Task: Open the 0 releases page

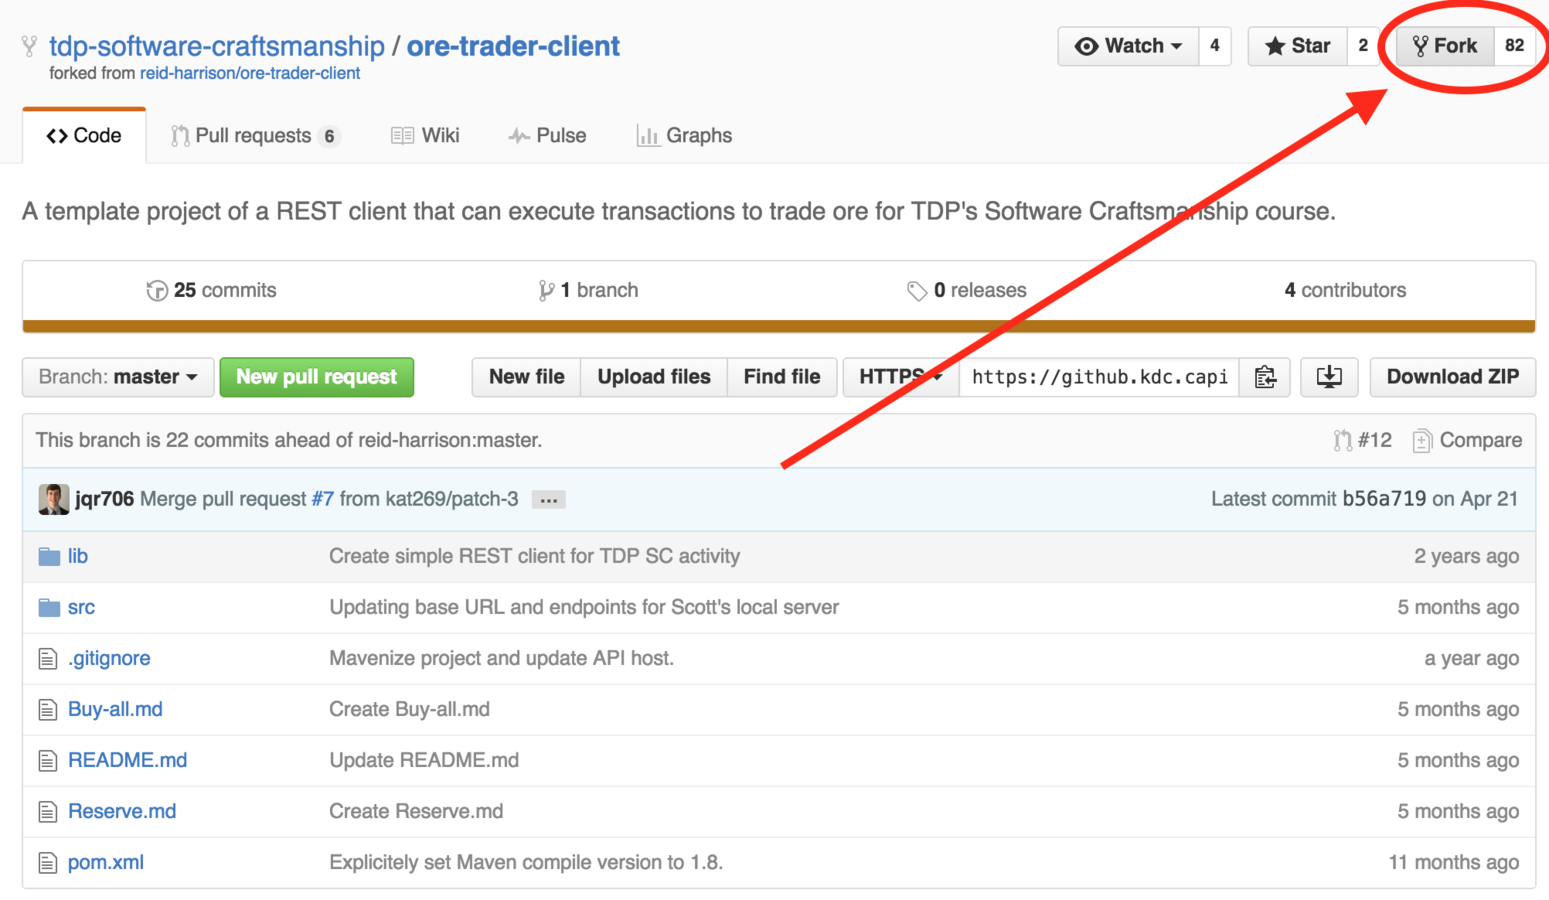Action: point(967,290)
